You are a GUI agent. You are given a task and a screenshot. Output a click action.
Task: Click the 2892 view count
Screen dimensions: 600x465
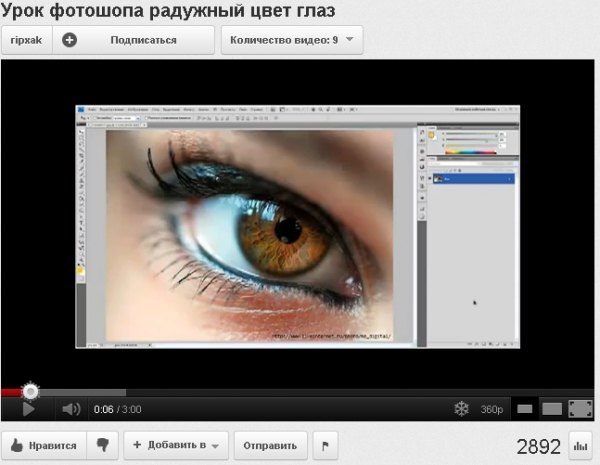(x=538, y=446)
